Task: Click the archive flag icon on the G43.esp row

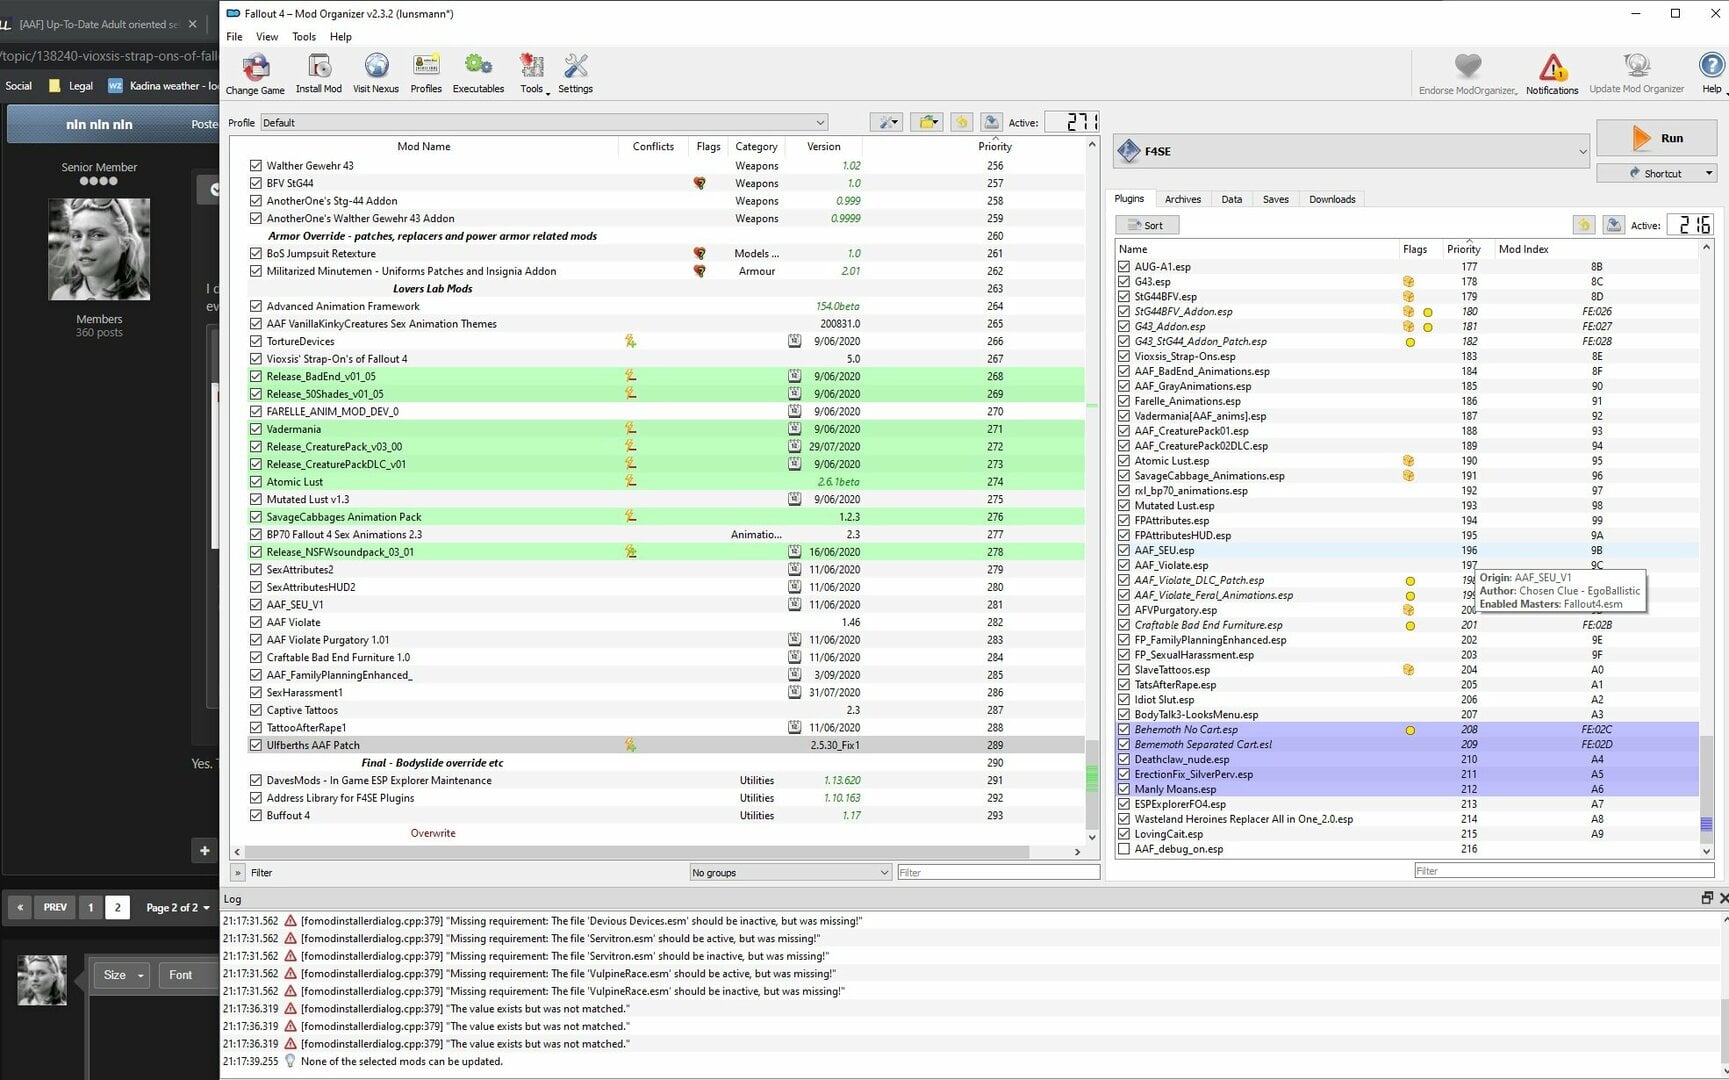Action: 1408,282
